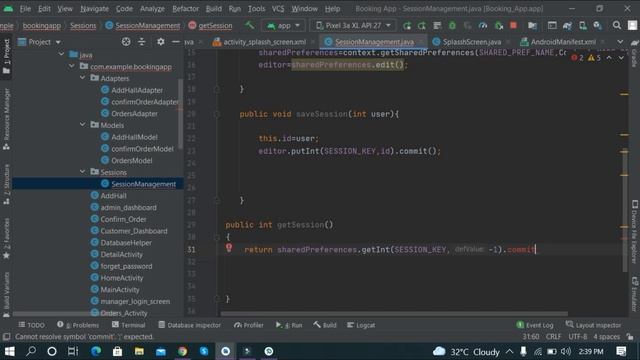Click Task View icon on taskbar
The height and width of the screenshot is (360, 640).
tap(73, 351)
